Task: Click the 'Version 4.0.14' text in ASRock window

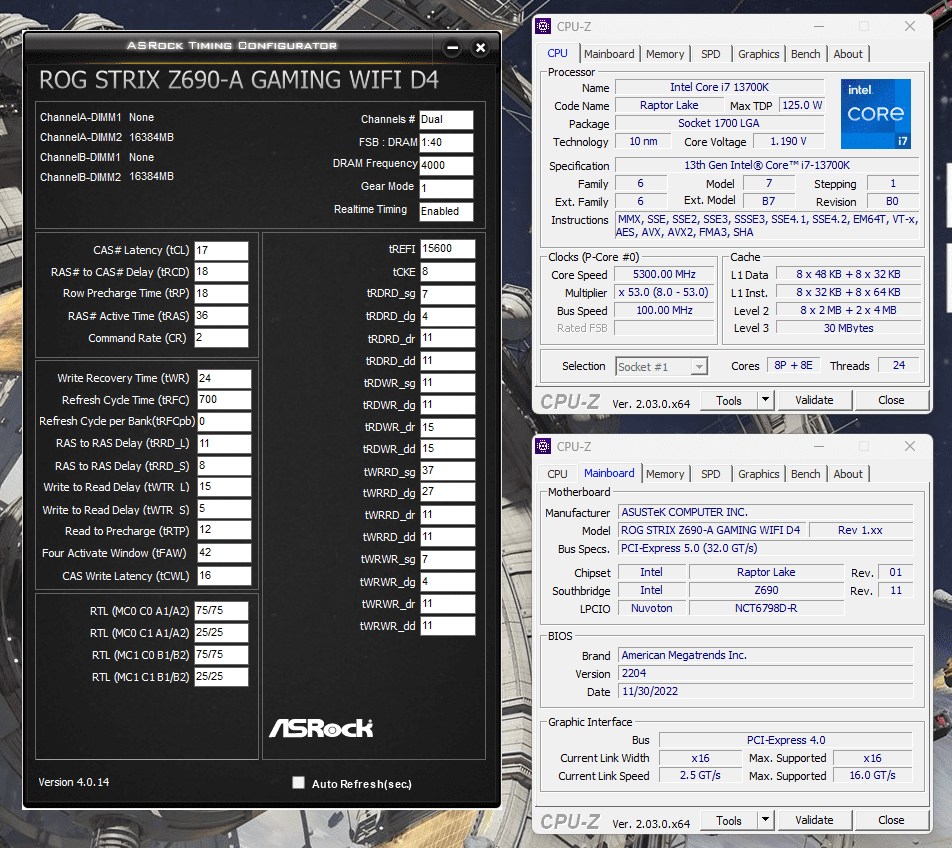Action: point(74,782)
